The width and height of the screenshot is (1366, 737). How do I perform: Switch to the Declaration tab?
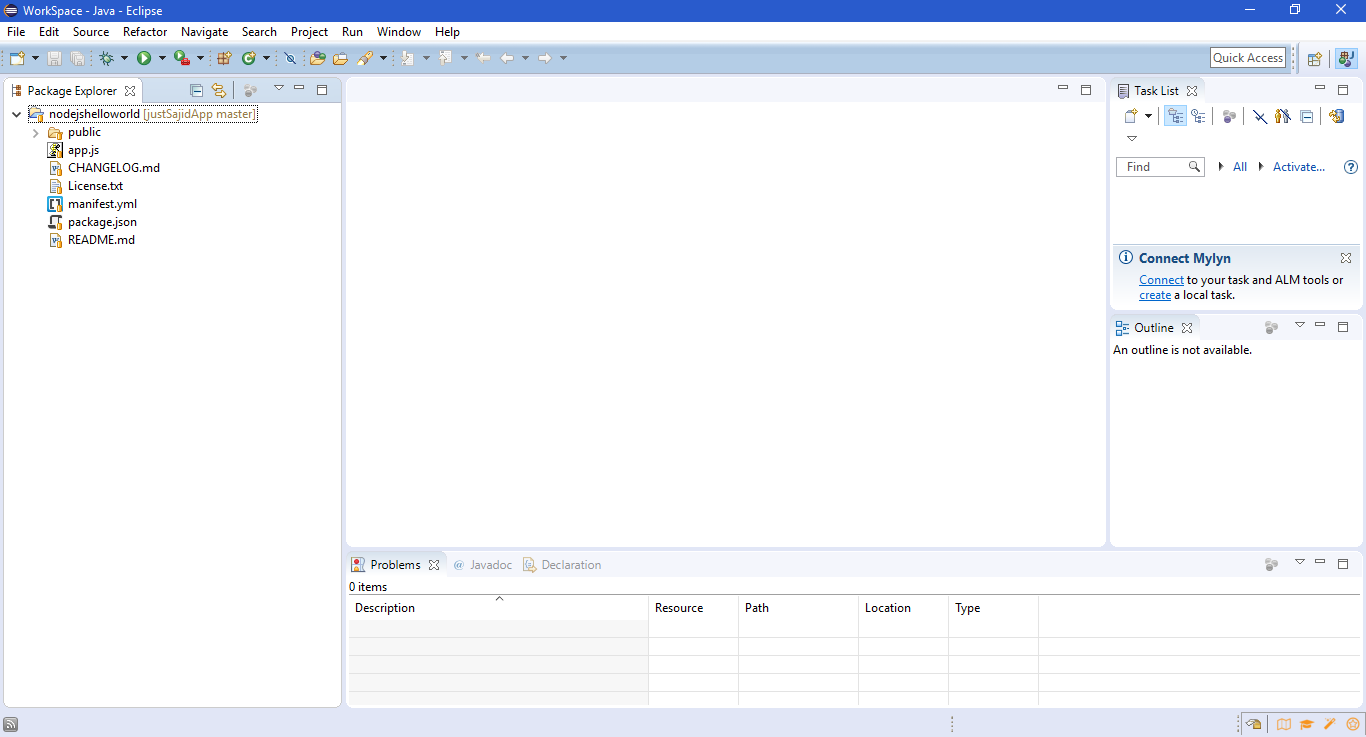point(562,565)
